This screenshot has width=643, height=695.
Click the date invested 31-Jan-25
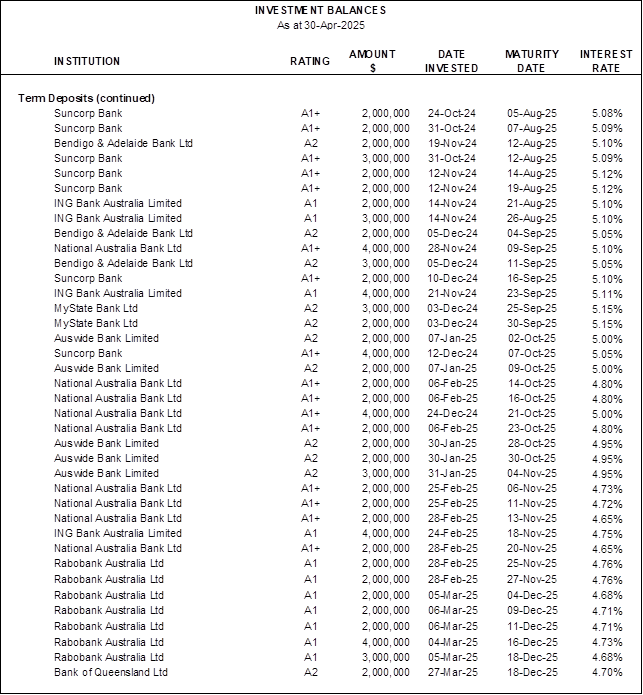(x=452, y=474)
